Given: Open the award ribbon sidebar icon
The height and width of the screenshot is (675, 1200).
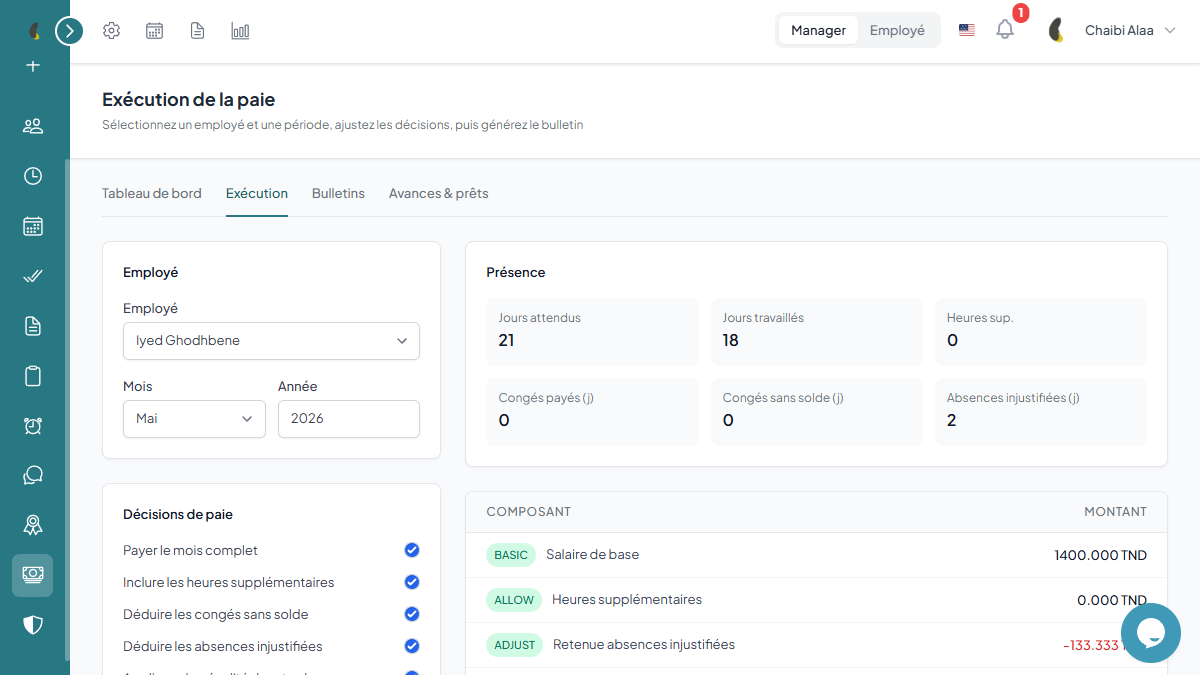Looking at the screenshot, I should (33, 525).
